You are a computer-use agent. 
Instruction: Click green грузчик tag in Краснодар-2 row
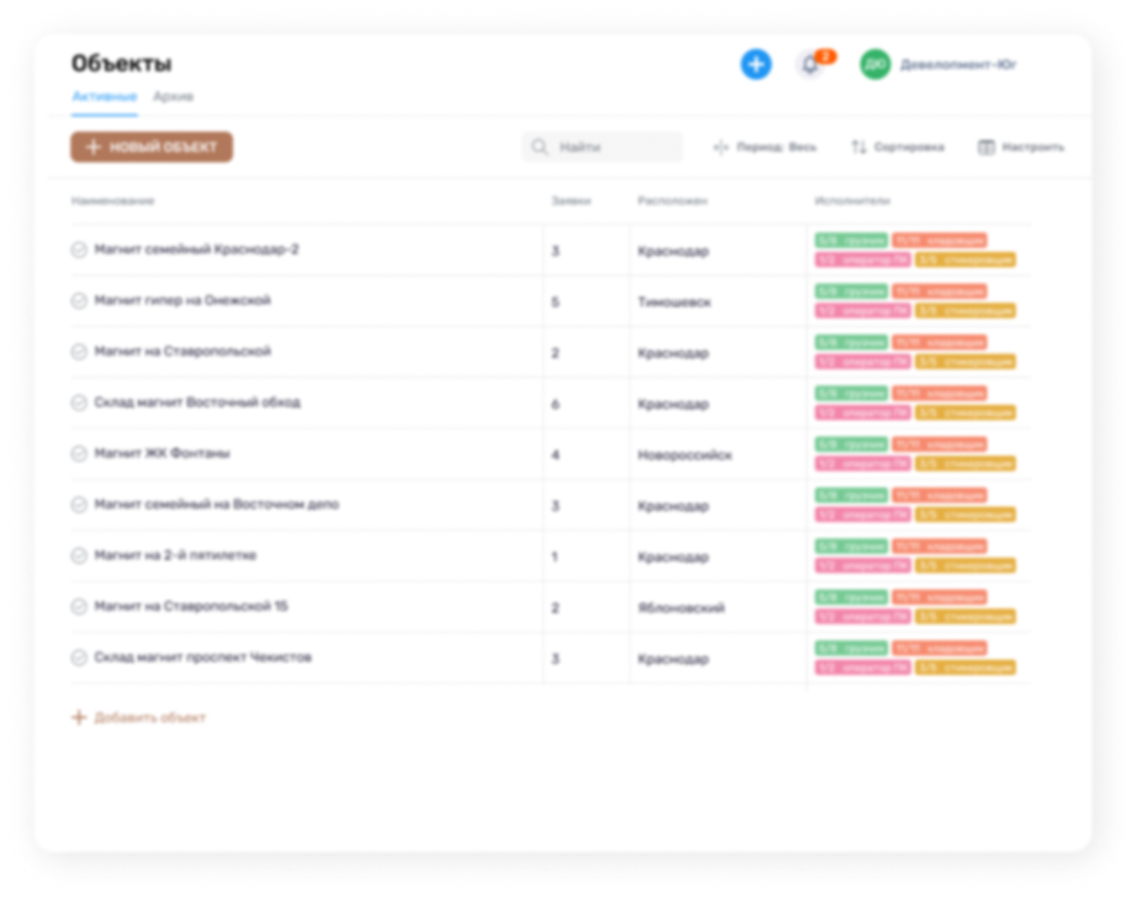[851, 240]
